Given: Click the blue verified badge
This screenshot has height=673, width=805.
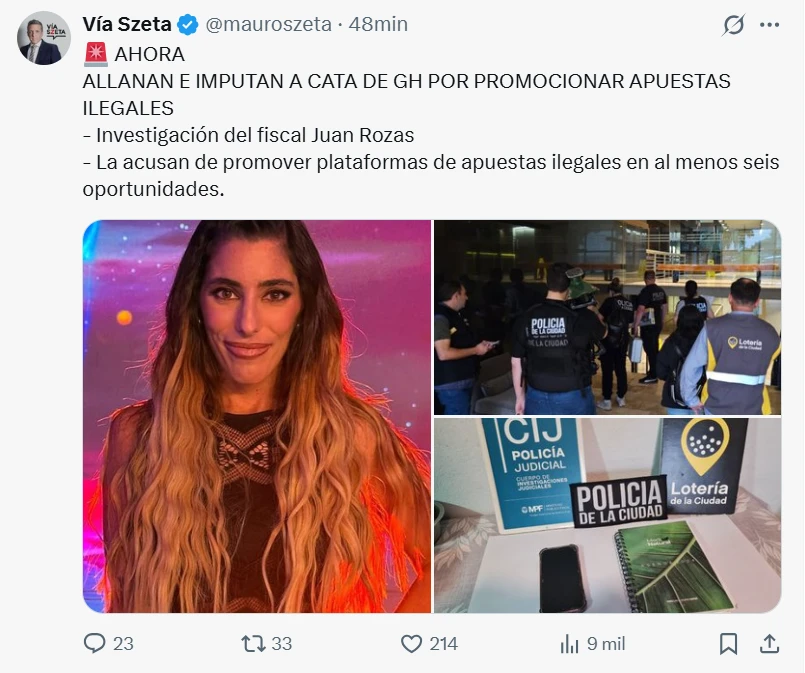Looking at the screenshot, I should pos(188,25).
